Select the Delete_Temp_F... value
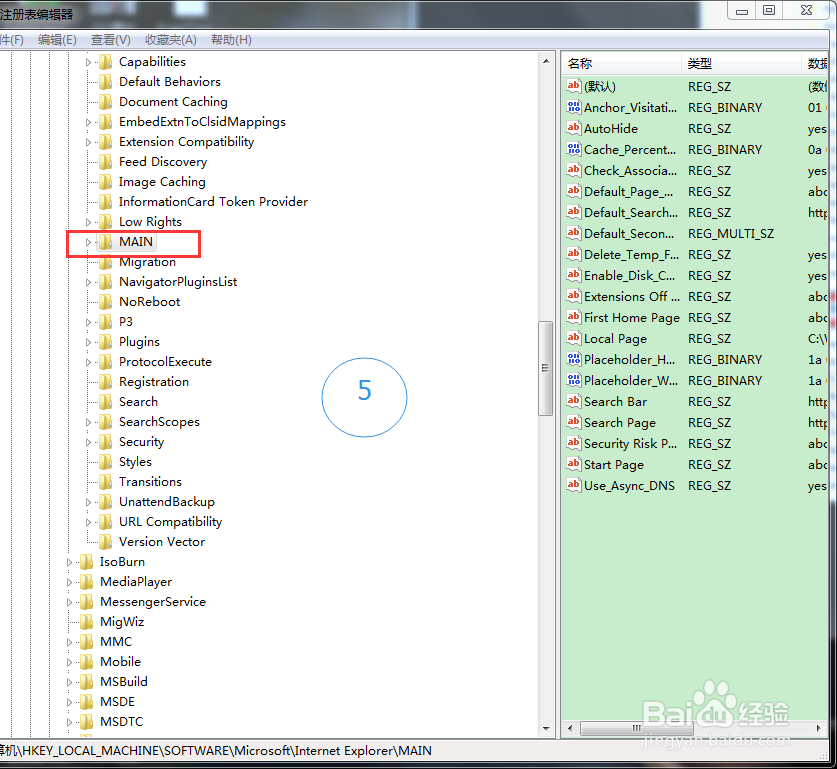This screenshot has width=837, height=769. coord(631,255)
